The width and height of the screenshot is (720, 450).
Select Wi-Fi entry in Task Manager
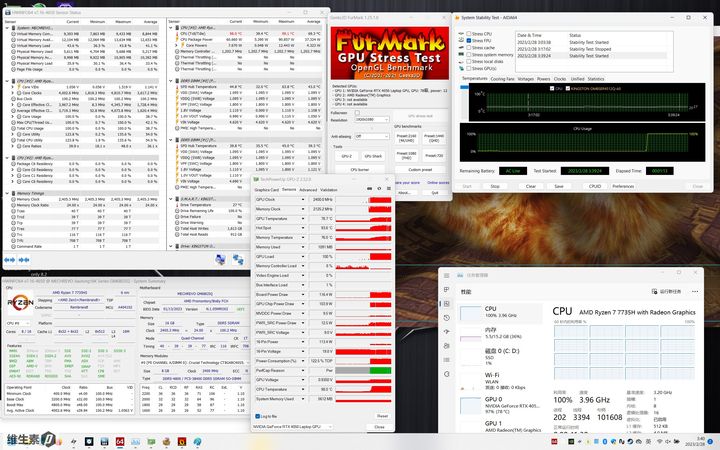coord(501,381)
